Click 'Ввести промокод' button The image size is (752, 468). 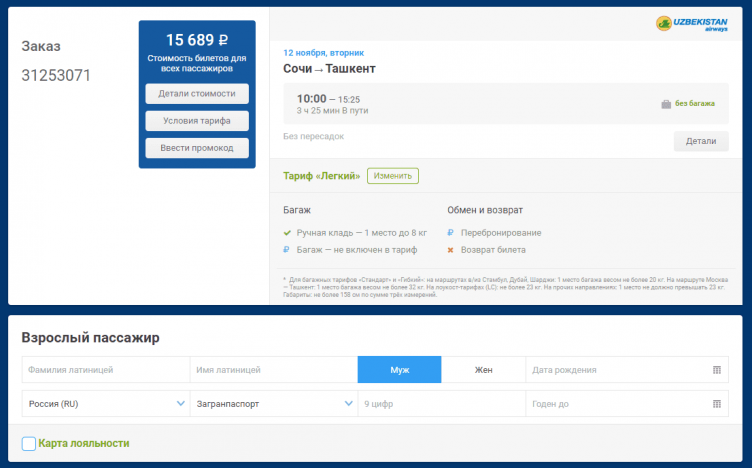point(197,148)
